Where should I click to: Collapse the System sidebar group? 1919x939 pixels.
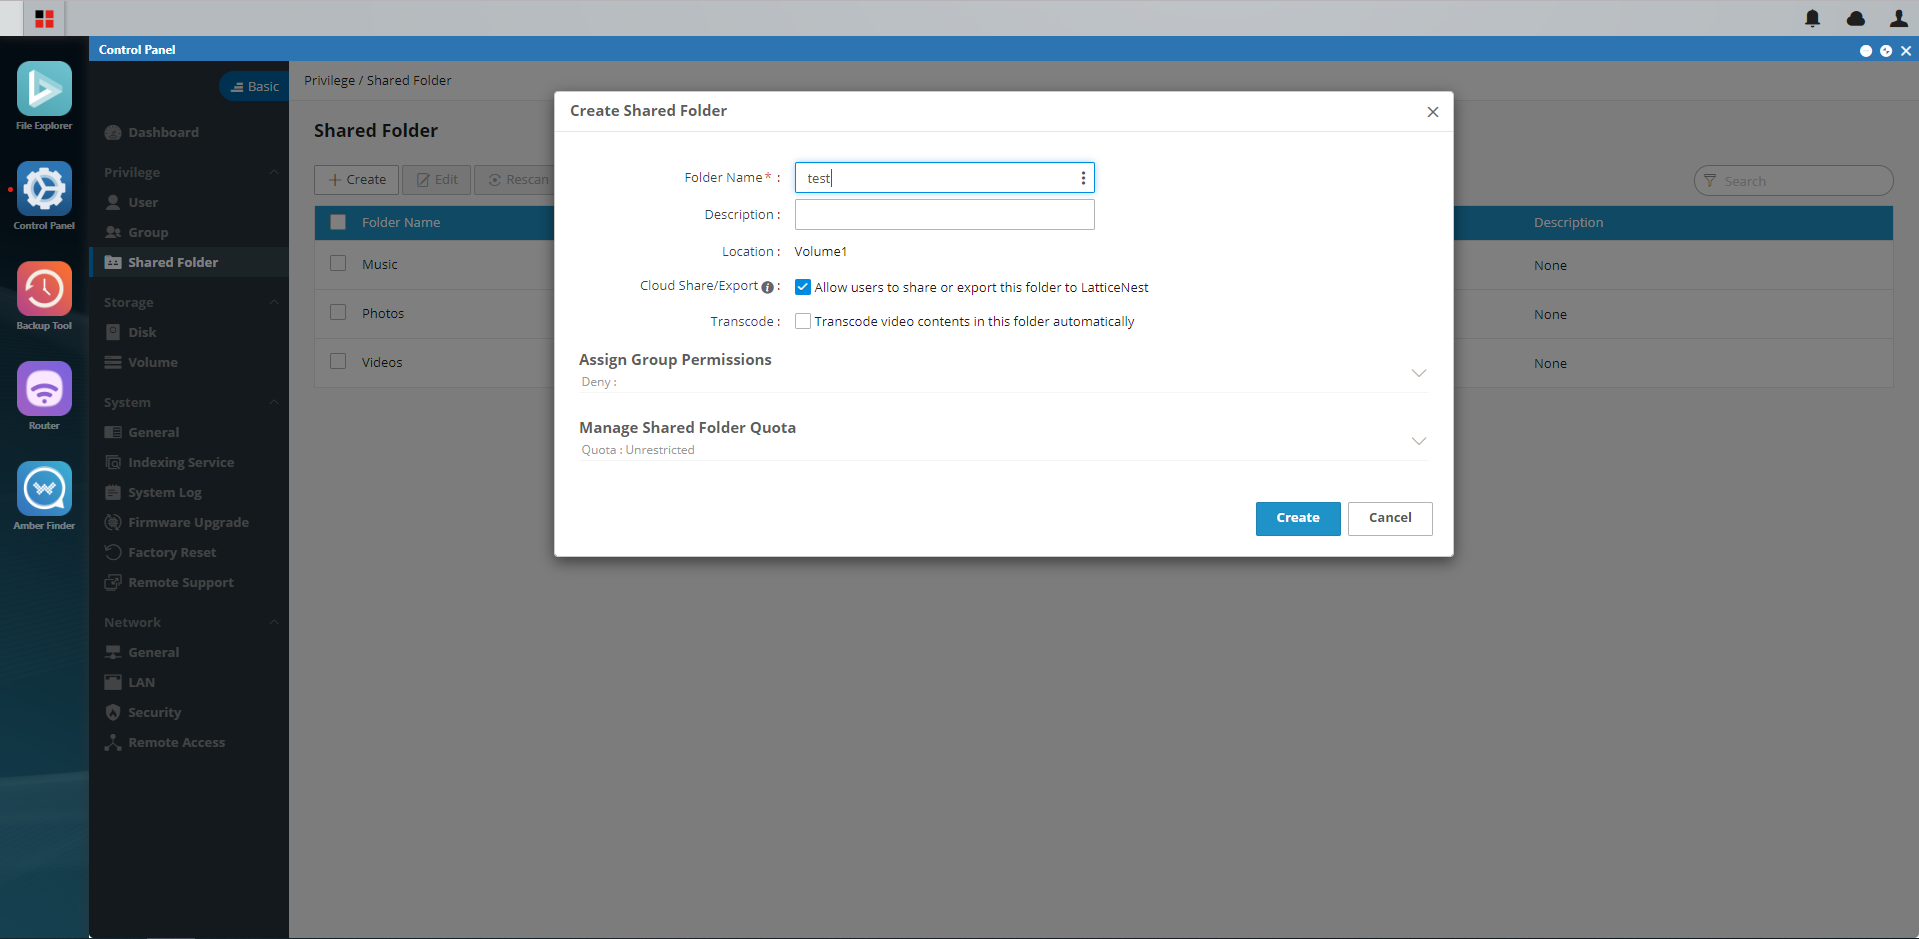click(273, 402)
